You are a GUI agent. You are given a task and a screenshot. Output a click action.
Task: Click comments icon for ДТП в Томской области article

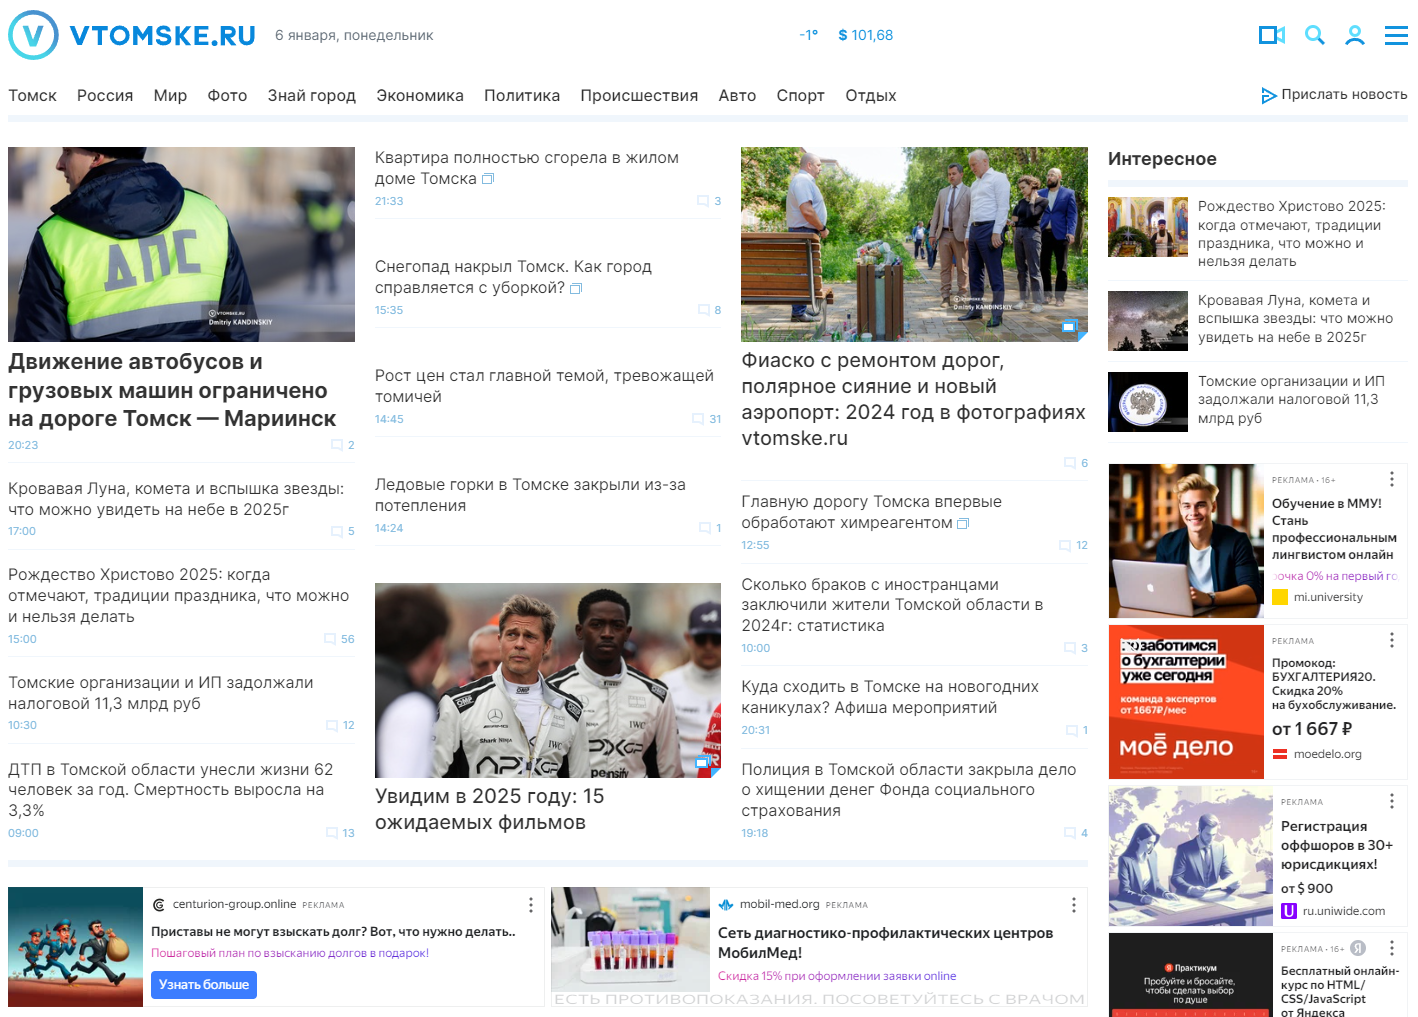click(332, 833)
